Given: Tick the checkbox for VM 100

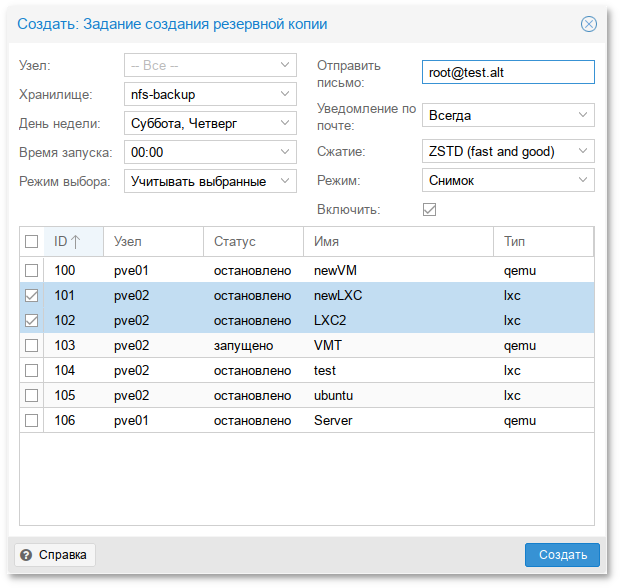Looking at the screenshot, I should (31, 270).
